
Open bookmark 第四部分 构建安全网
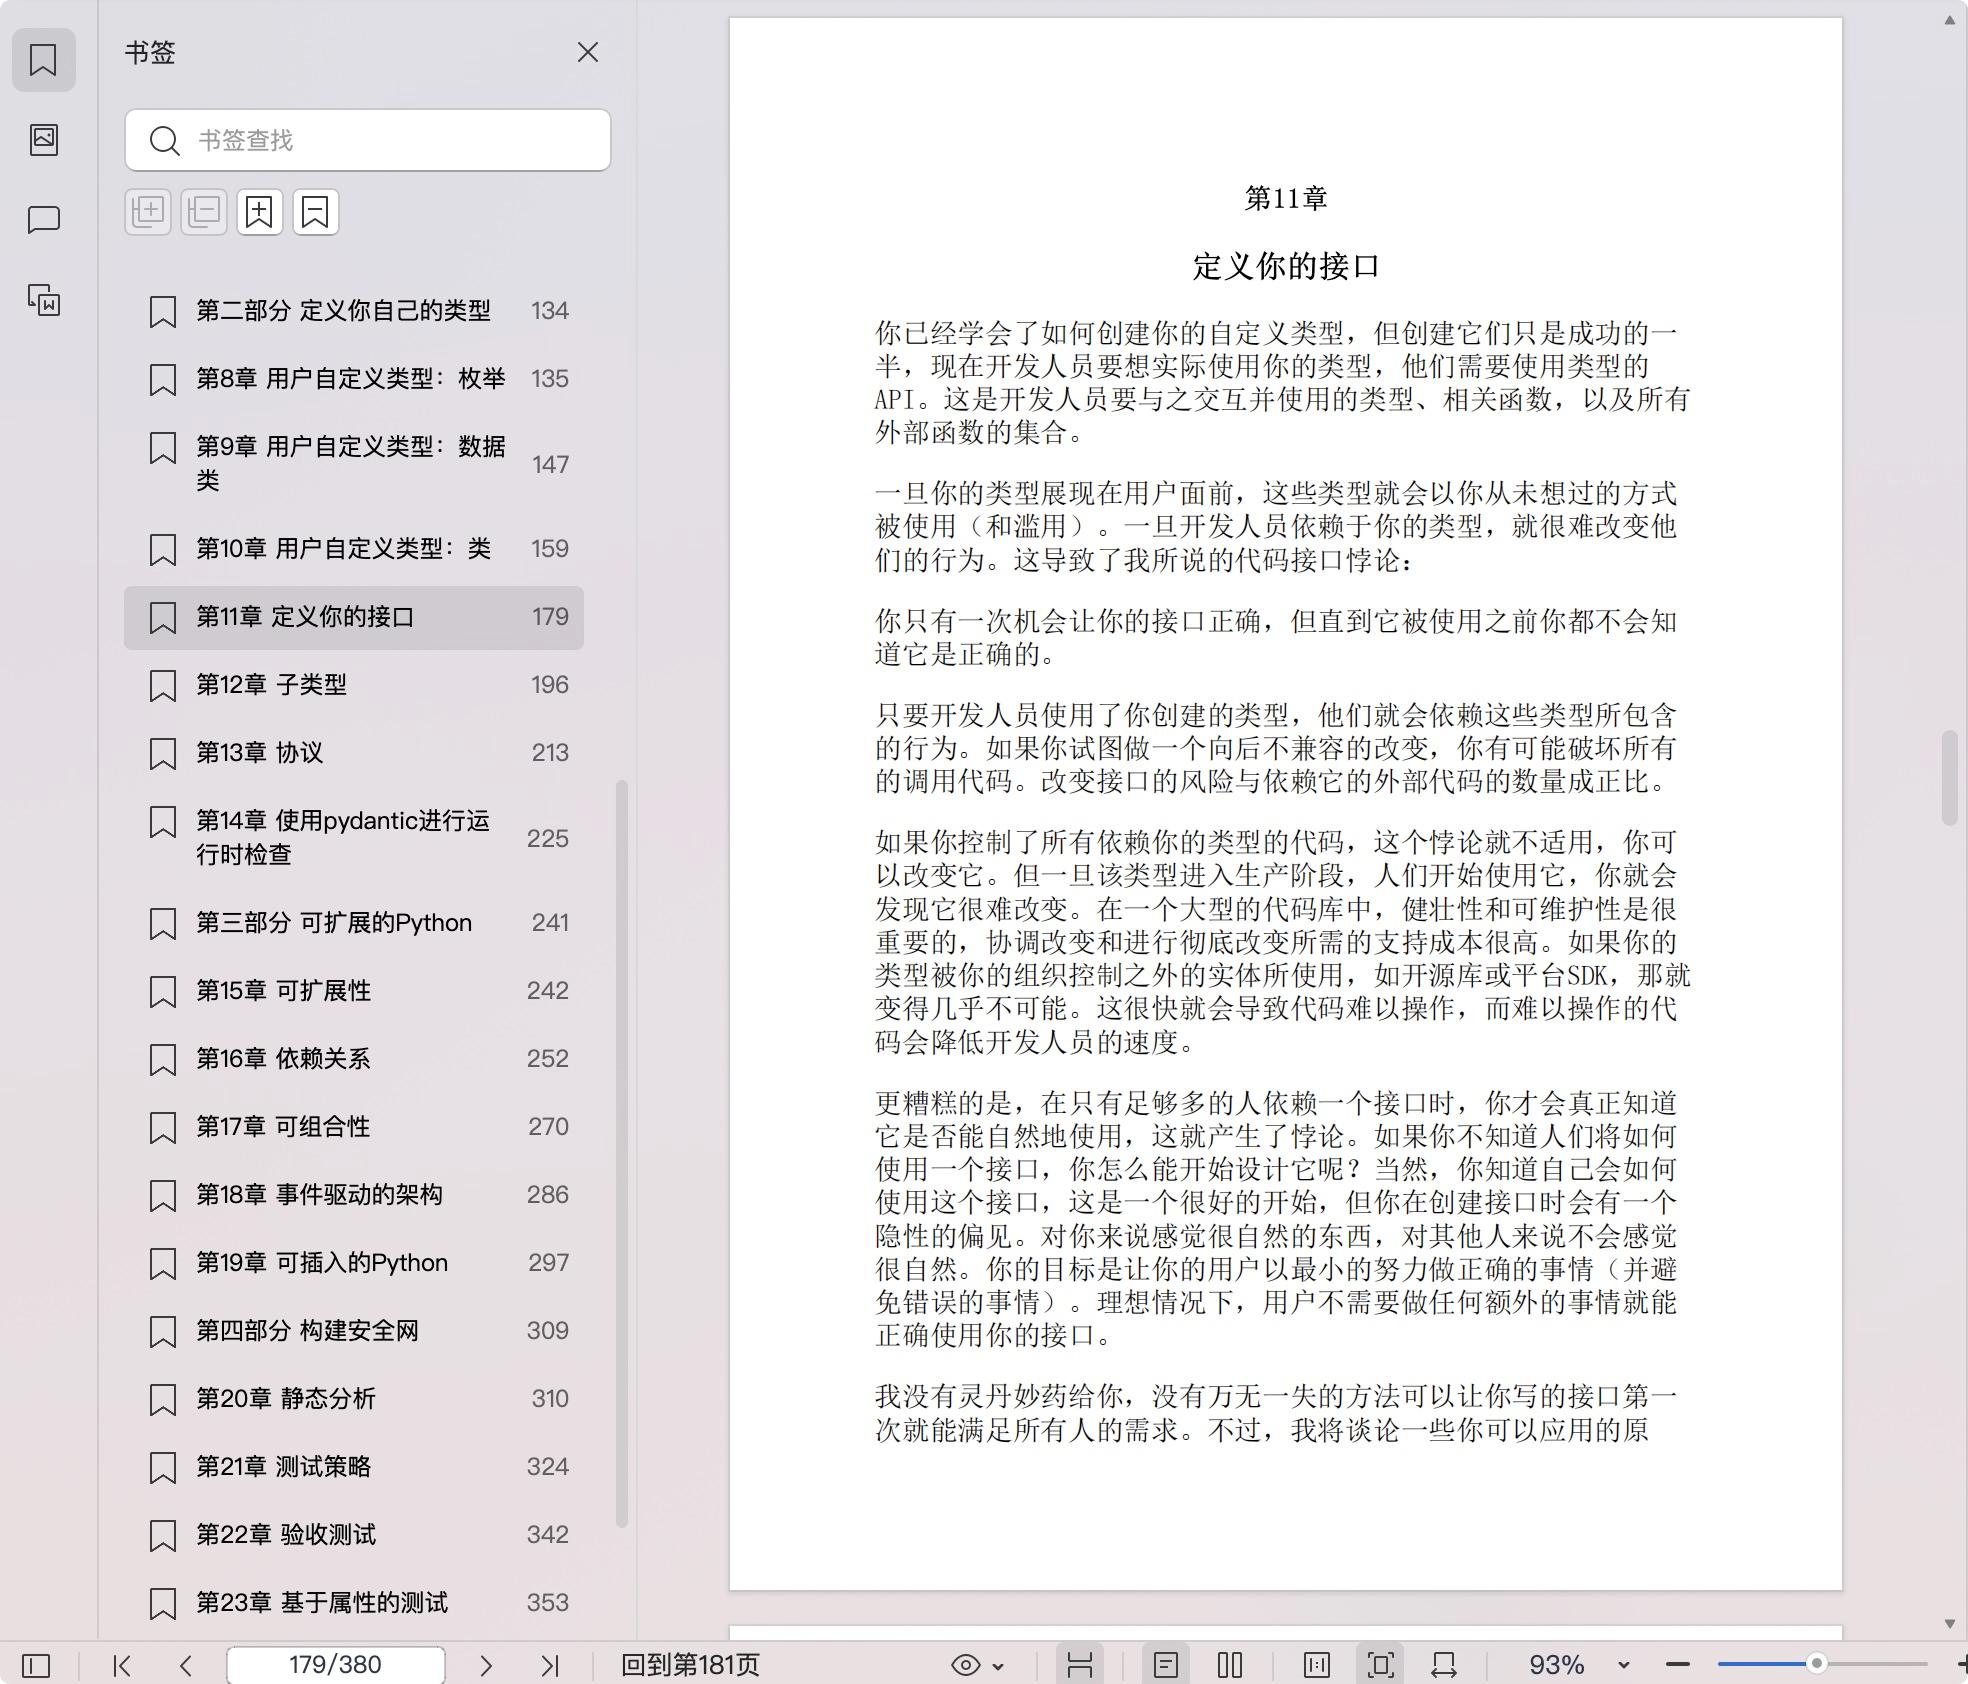click(354, 1331)
